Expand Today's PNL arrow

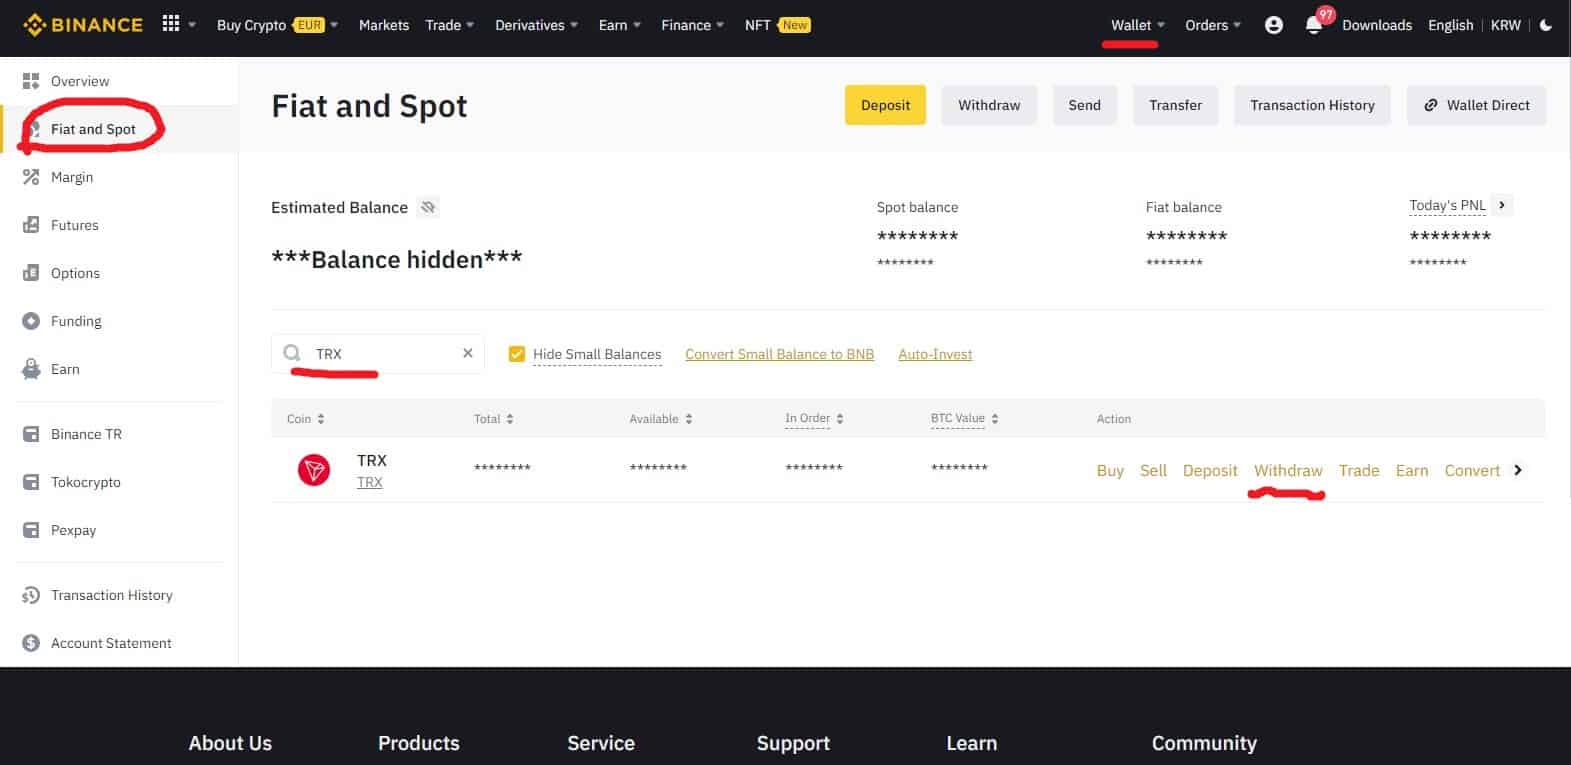(1502, 205)
